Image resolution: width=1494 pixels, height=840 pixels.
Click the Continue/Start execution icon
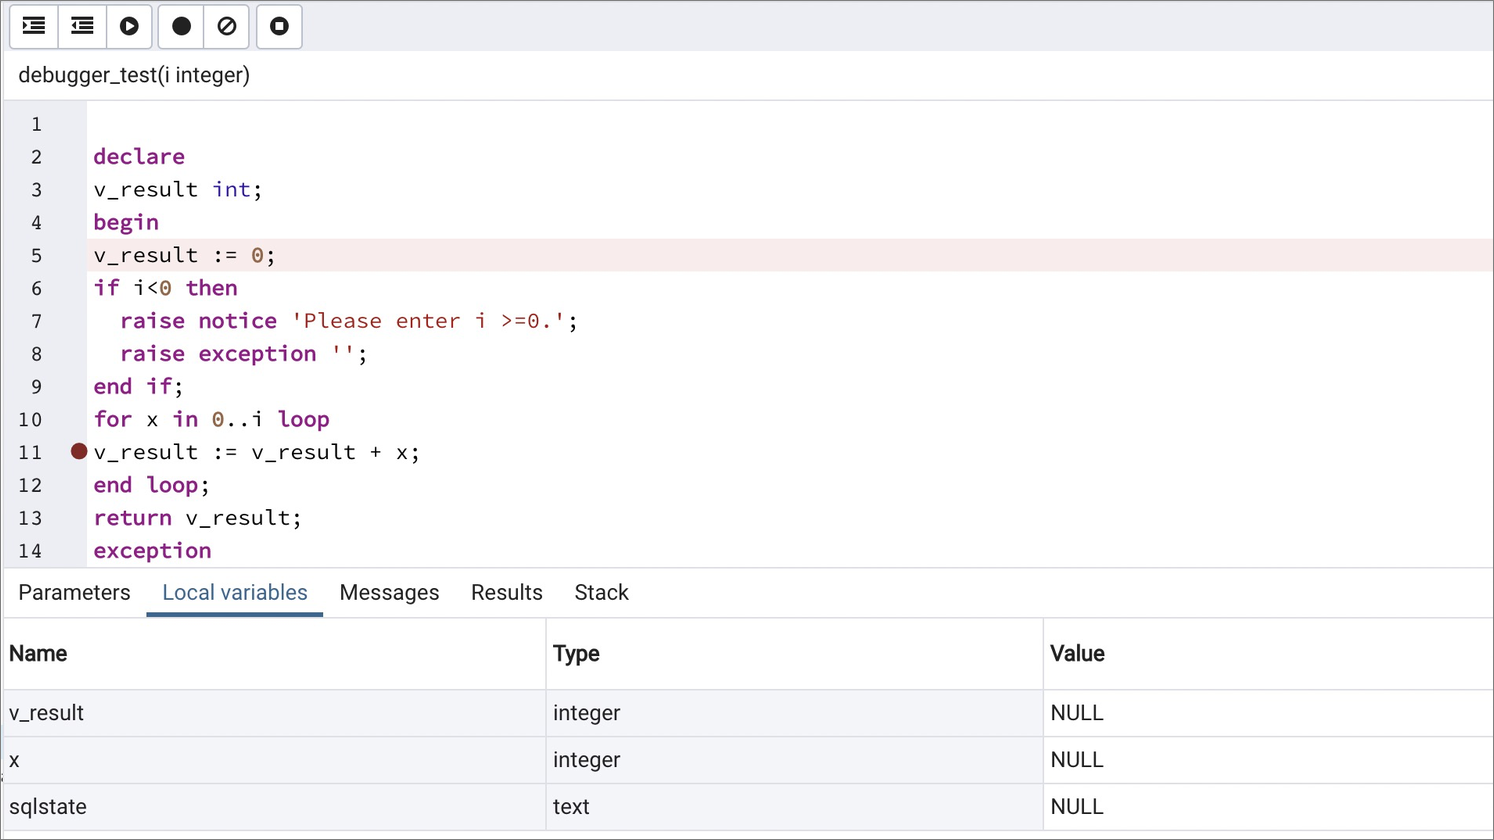pyautogui.click(x=129, y=27)
